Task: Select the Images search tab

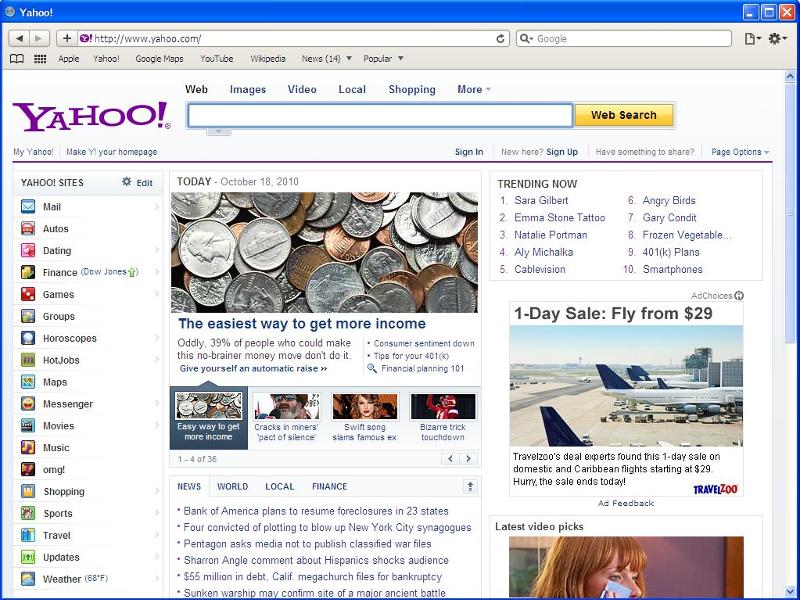Action: coord(248,89)
